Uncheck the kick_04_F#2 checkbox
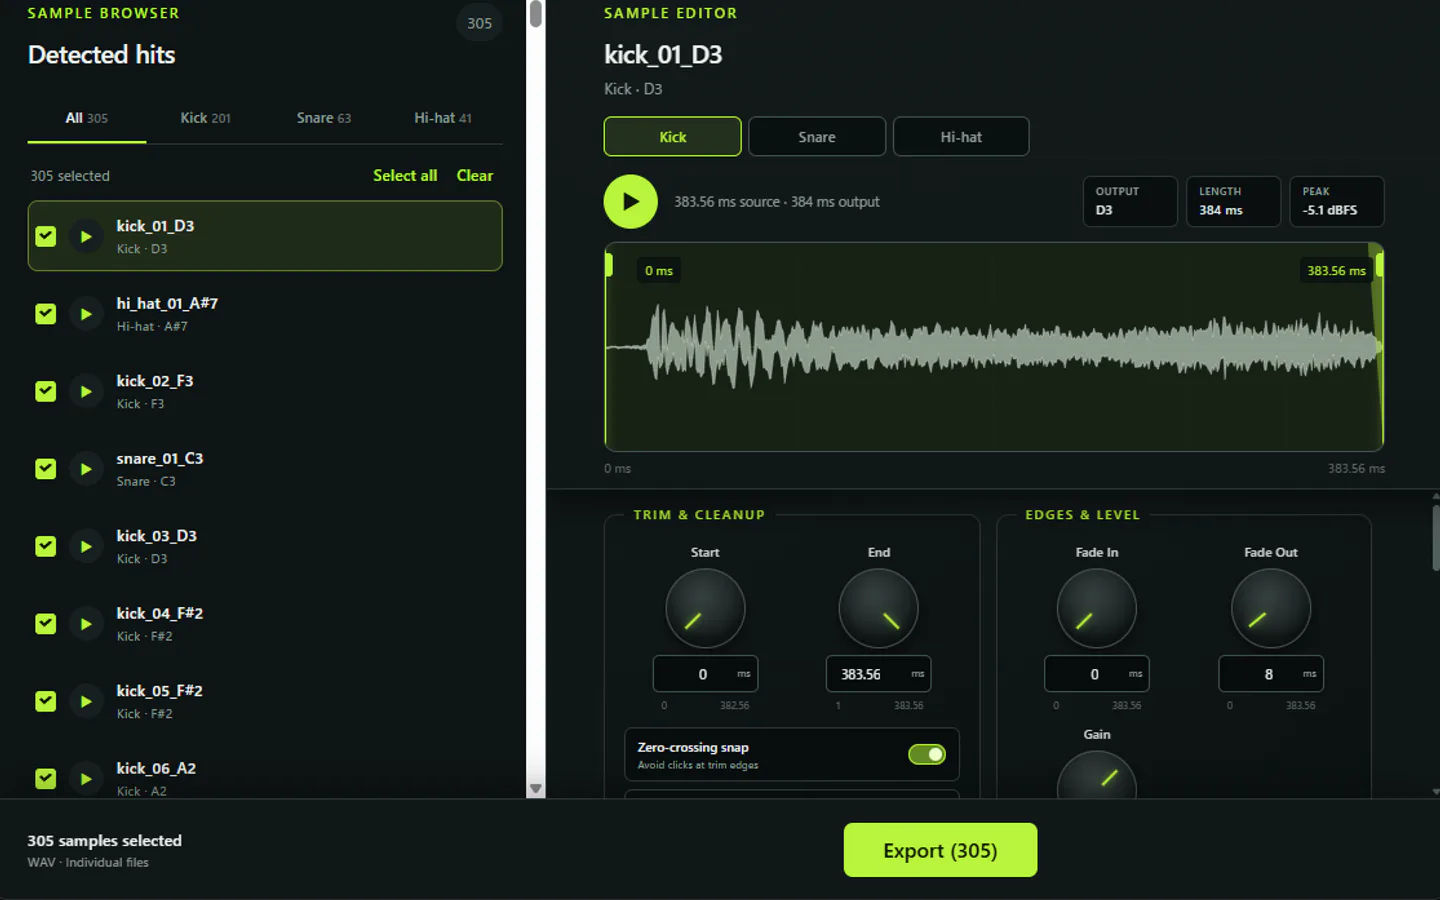The height and width of the screenshot is (900, 1440). 46,624
